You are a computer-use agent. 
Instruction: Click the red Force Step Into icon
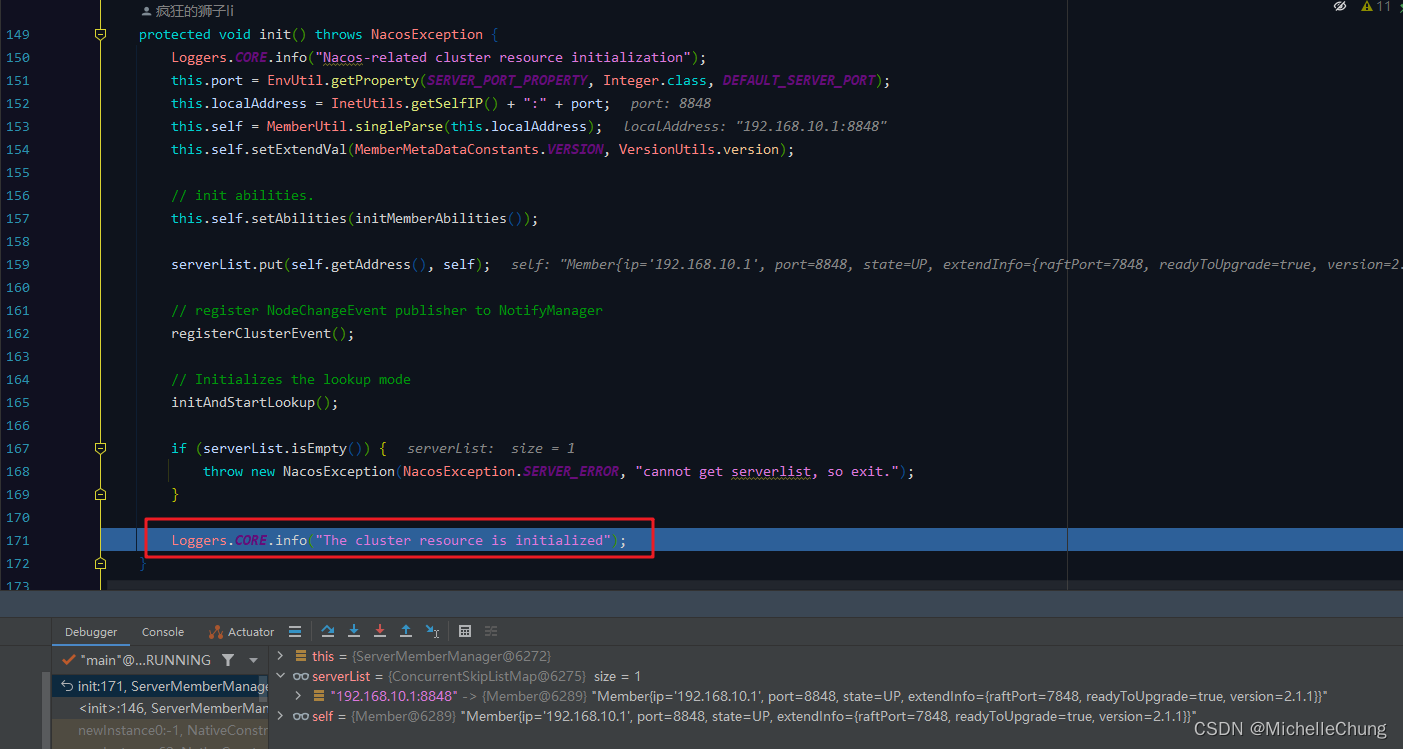pyautogui.click(x=380, y=631)
